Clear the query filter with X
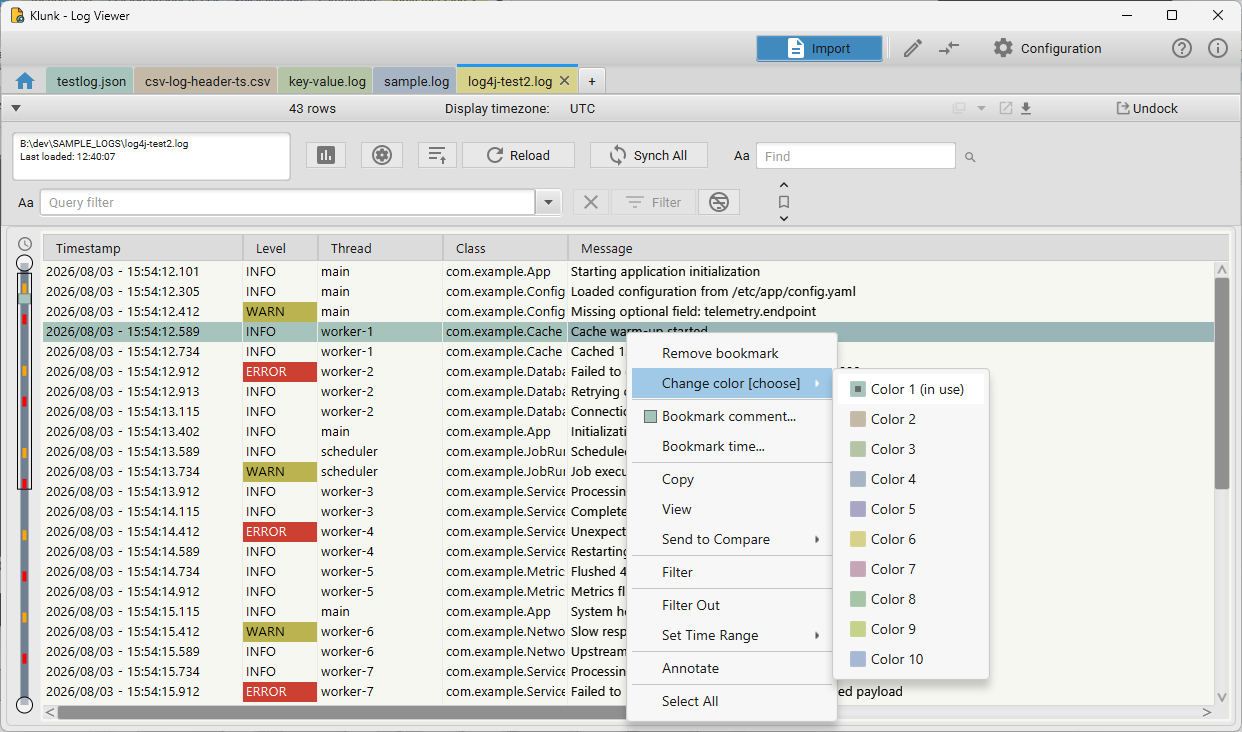Image resolution: width=1242 pixels, height=732 pixels. pyautogui.click(x=591, y=202)
